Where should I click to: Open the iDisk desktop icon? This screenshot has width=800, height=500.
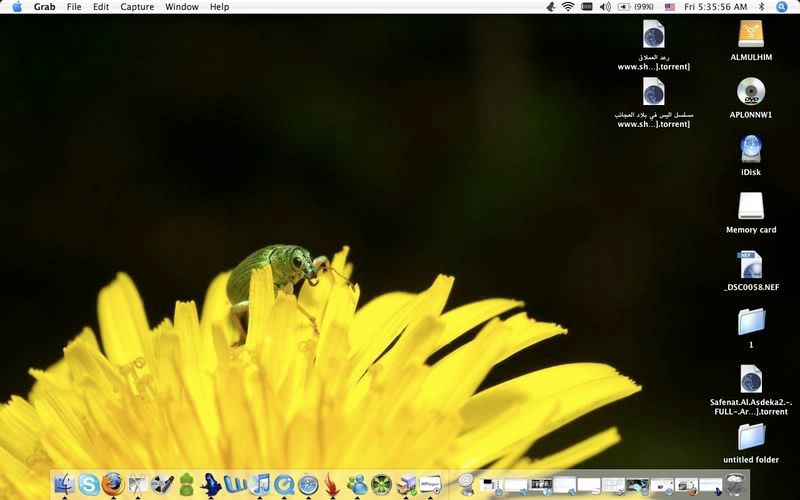click(x=750, y=149)
